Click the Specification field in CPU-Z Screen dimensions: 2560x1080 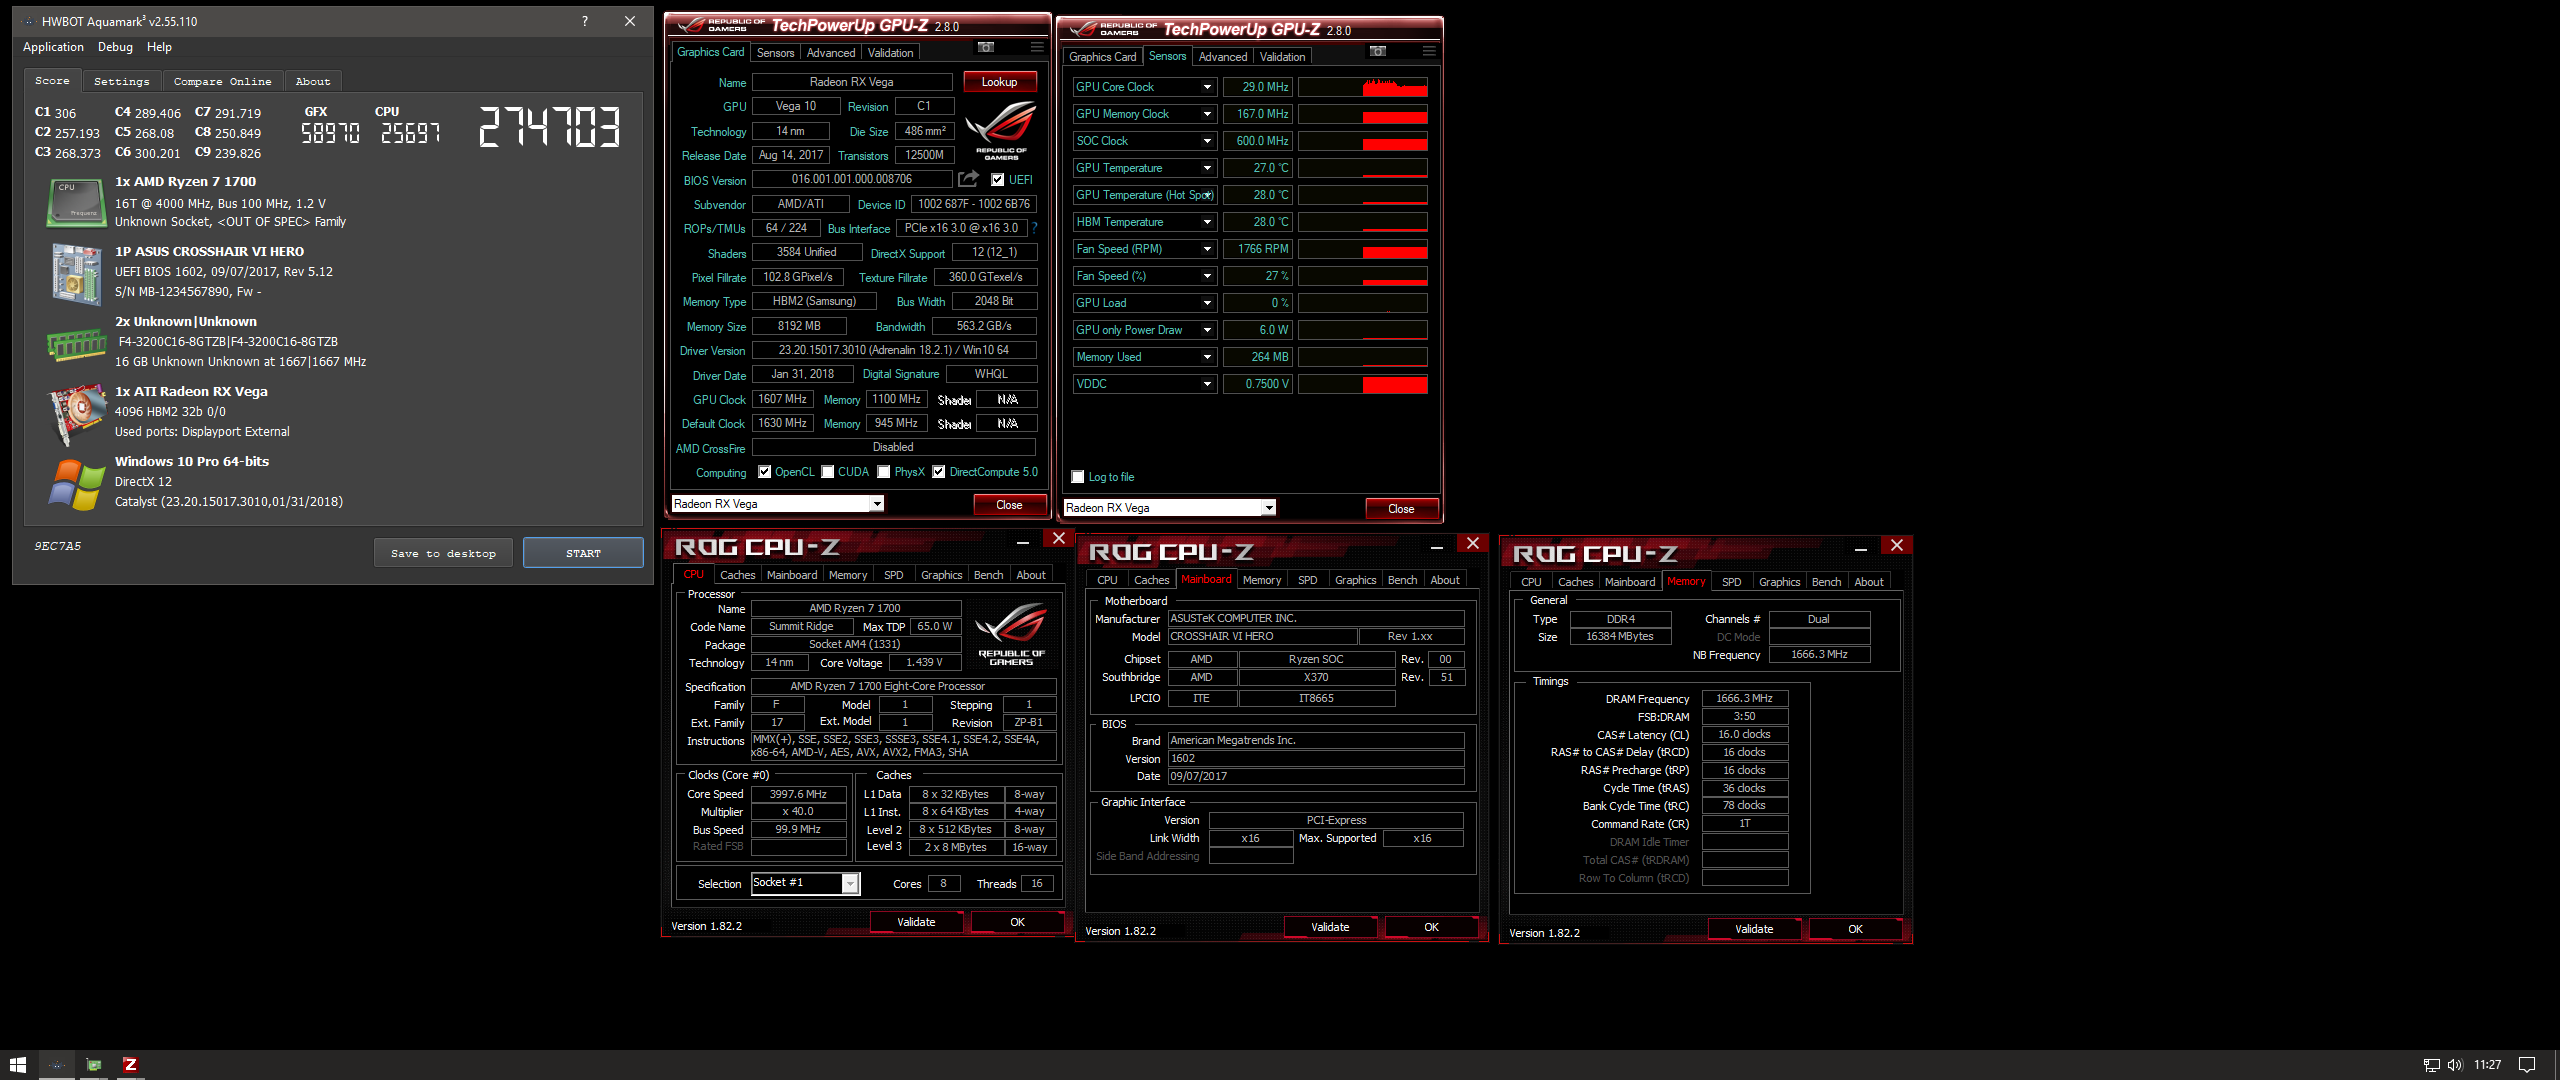(x=903, y=686)
